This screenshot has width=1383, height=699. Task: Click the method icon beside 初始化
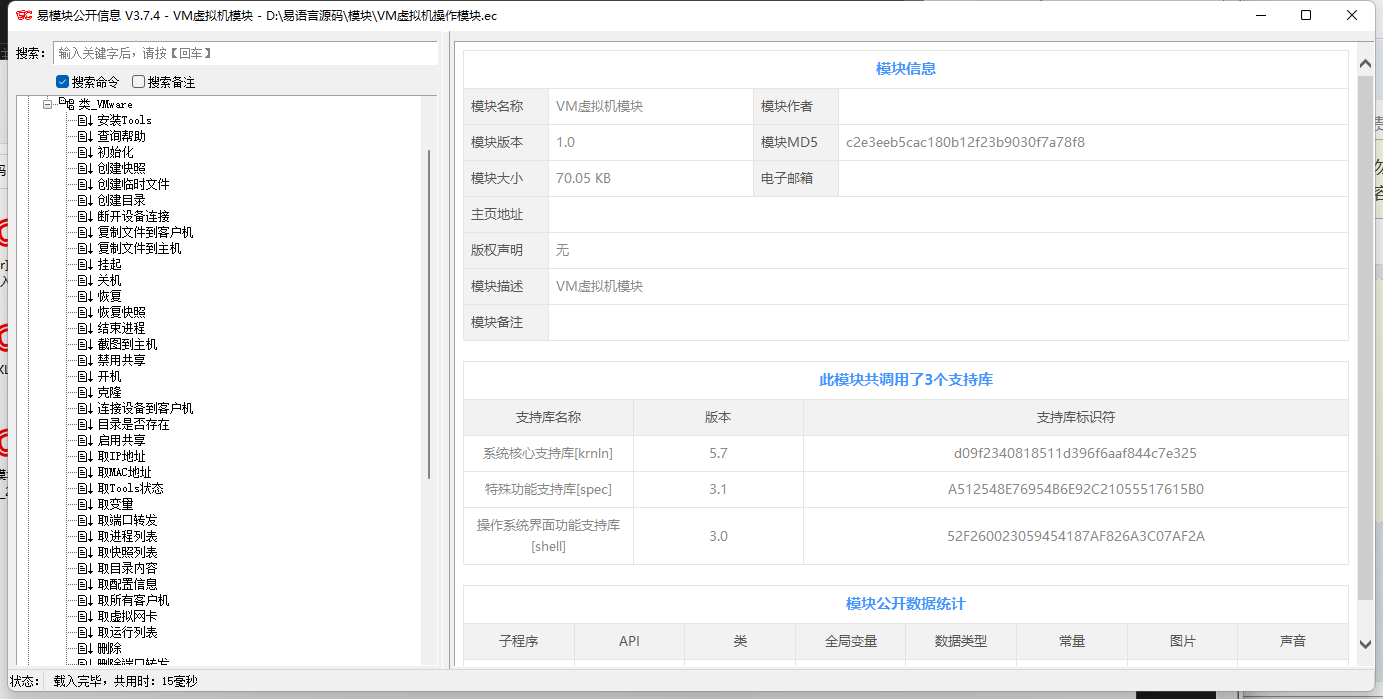pyautogui.click(x=85, y=152)
